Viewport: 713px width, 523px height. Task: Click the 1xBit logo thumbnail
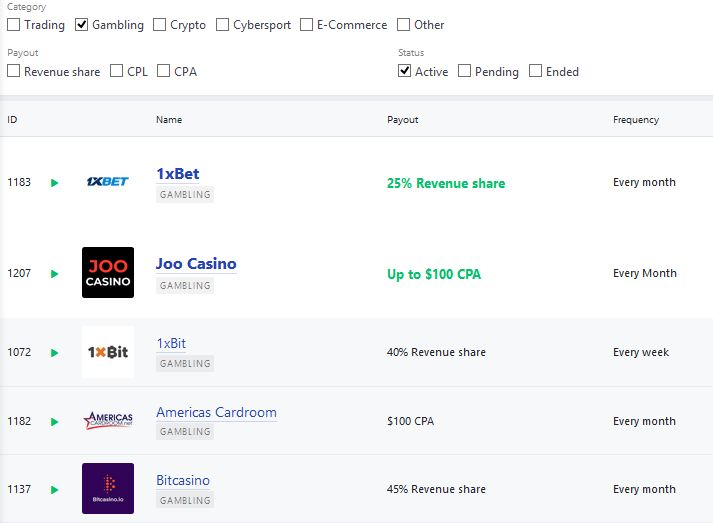pos(108,352)
